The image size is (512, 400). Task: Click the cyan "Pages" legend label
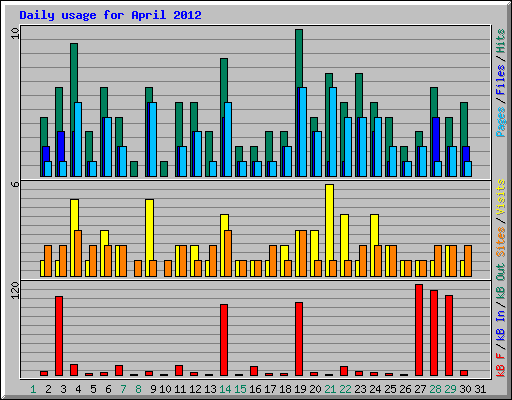tap(500, 122)
